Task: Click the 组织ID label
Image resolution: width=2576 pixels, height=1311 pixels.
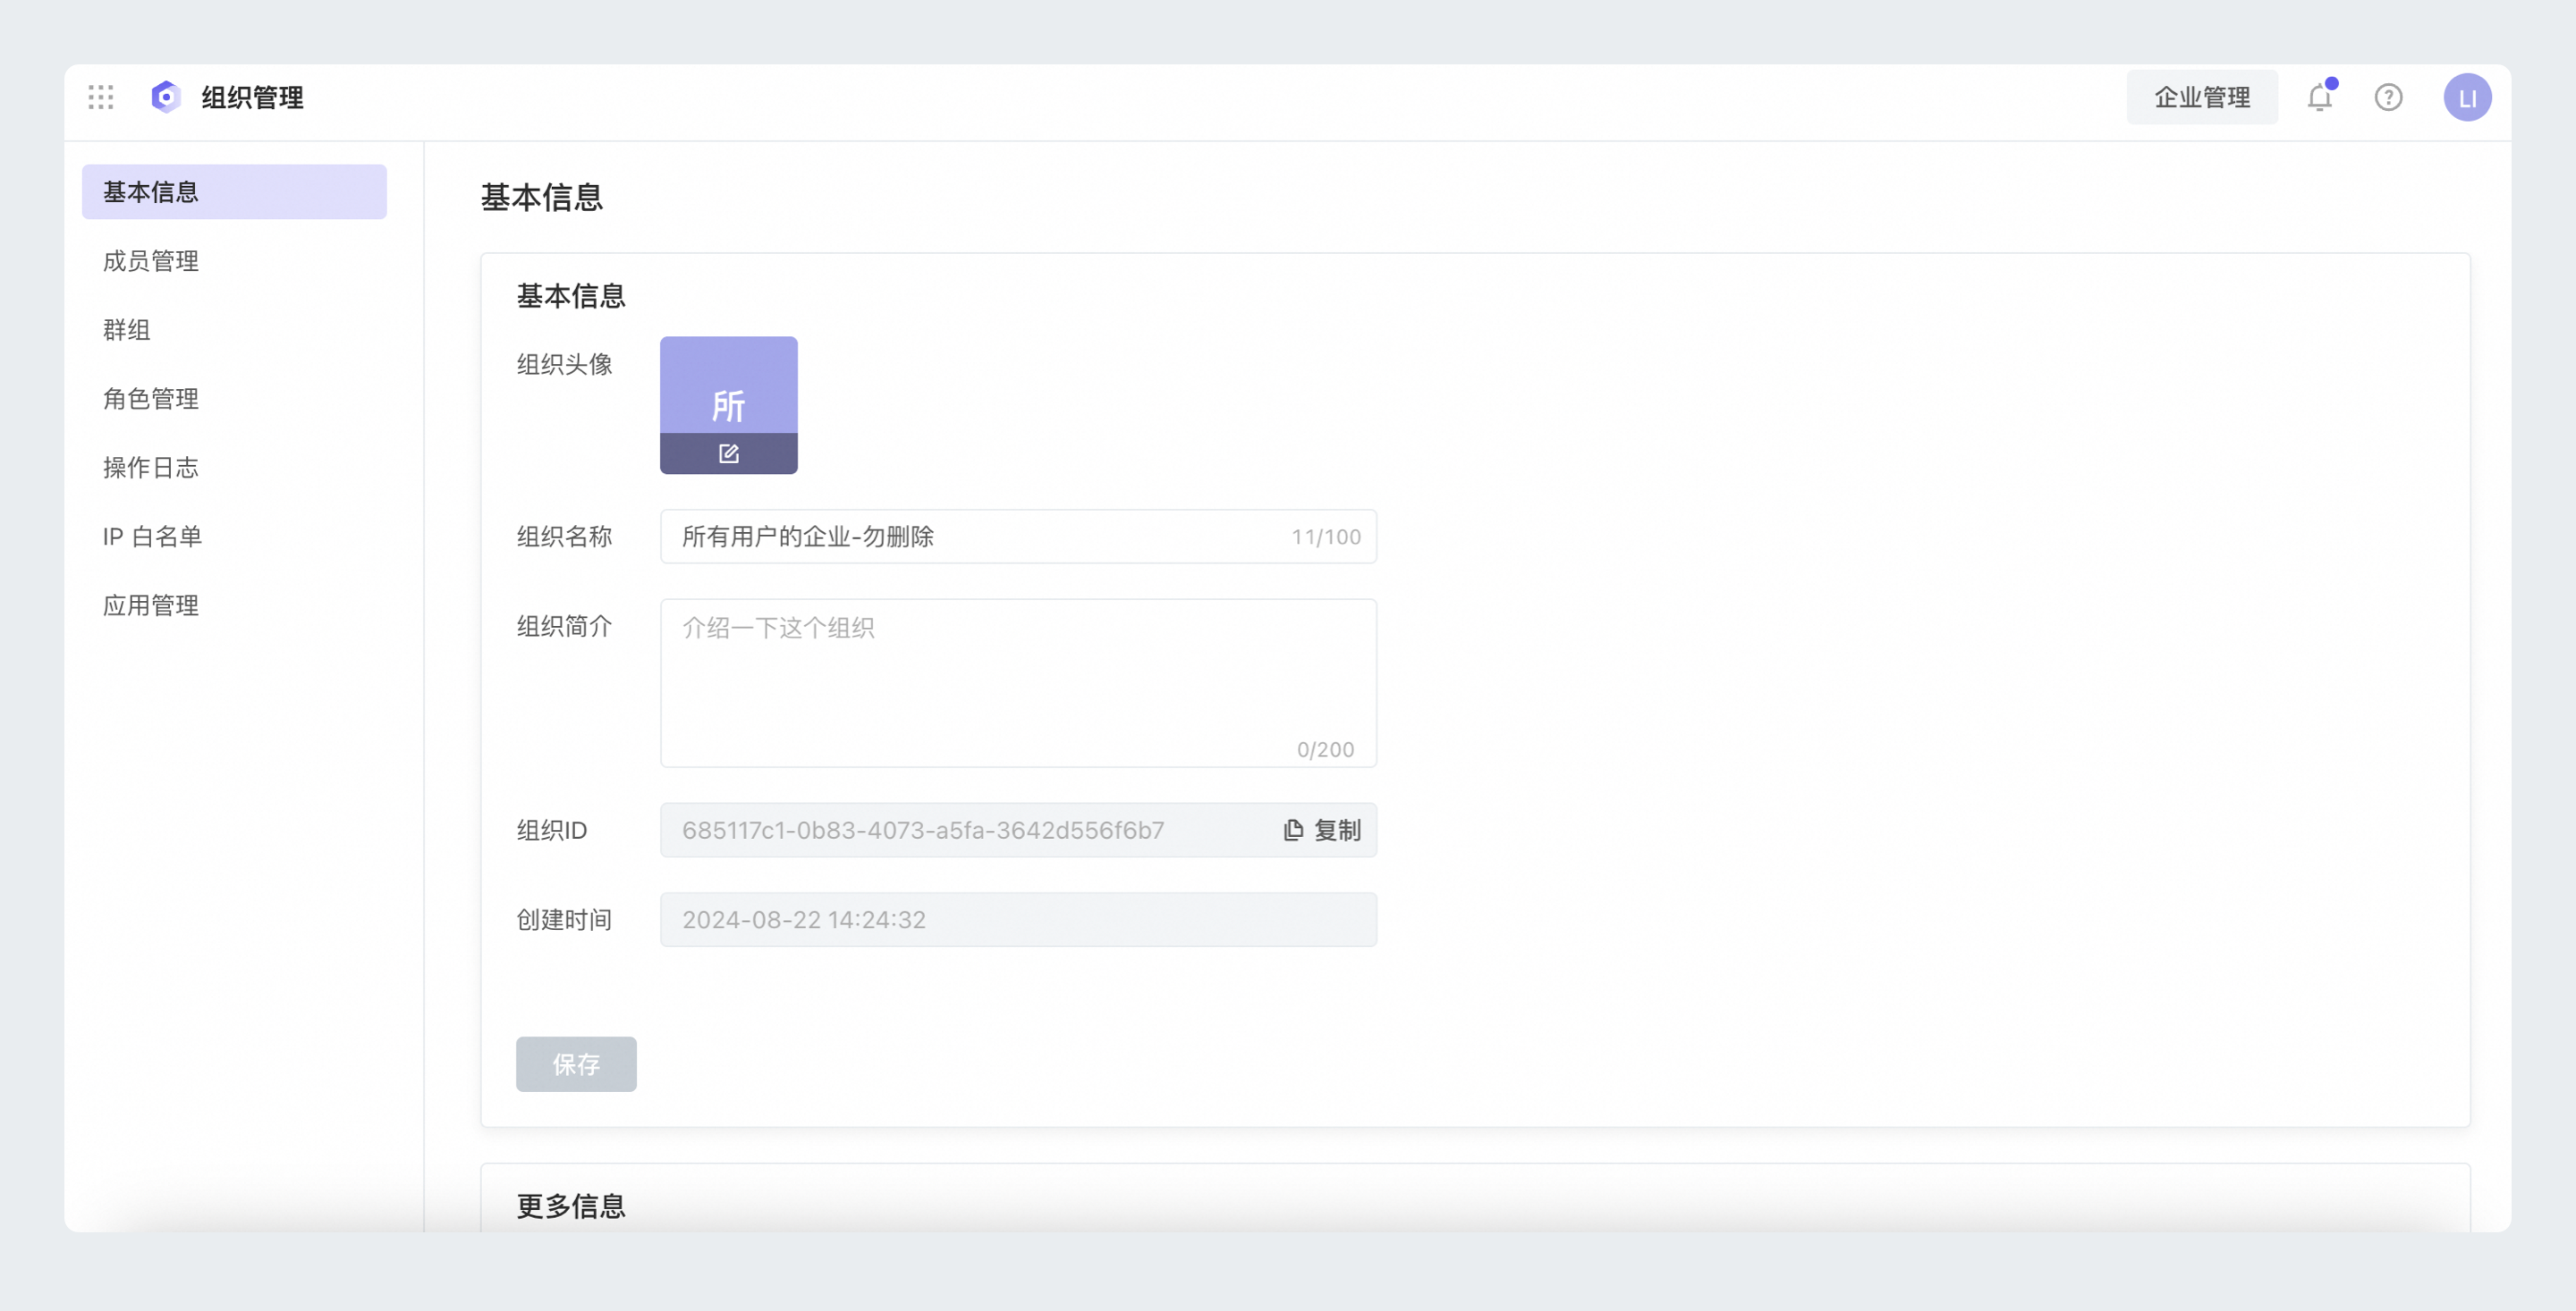Action: 552,830
